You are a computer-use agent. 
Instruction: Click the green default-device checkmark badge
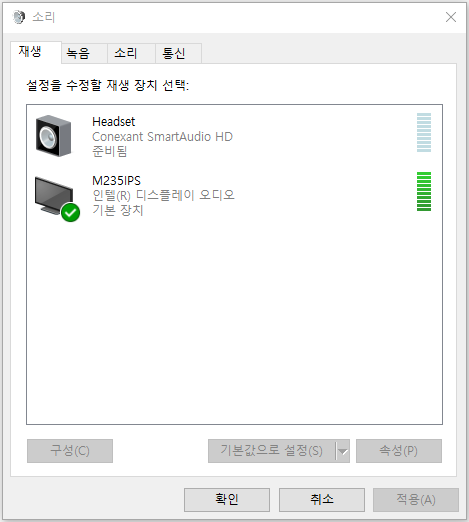coord(70,212)
